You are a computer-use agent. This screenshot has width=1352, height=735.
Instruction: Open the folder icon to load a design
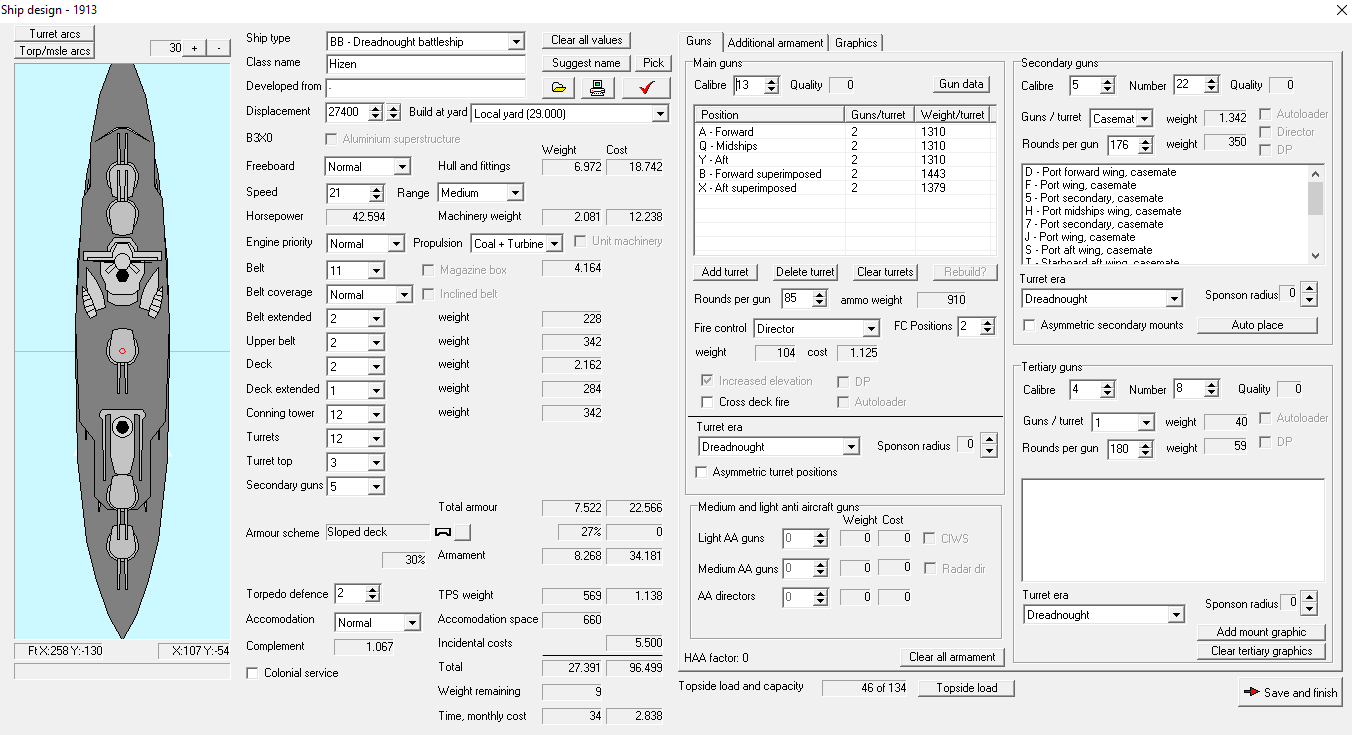(559, 88)
